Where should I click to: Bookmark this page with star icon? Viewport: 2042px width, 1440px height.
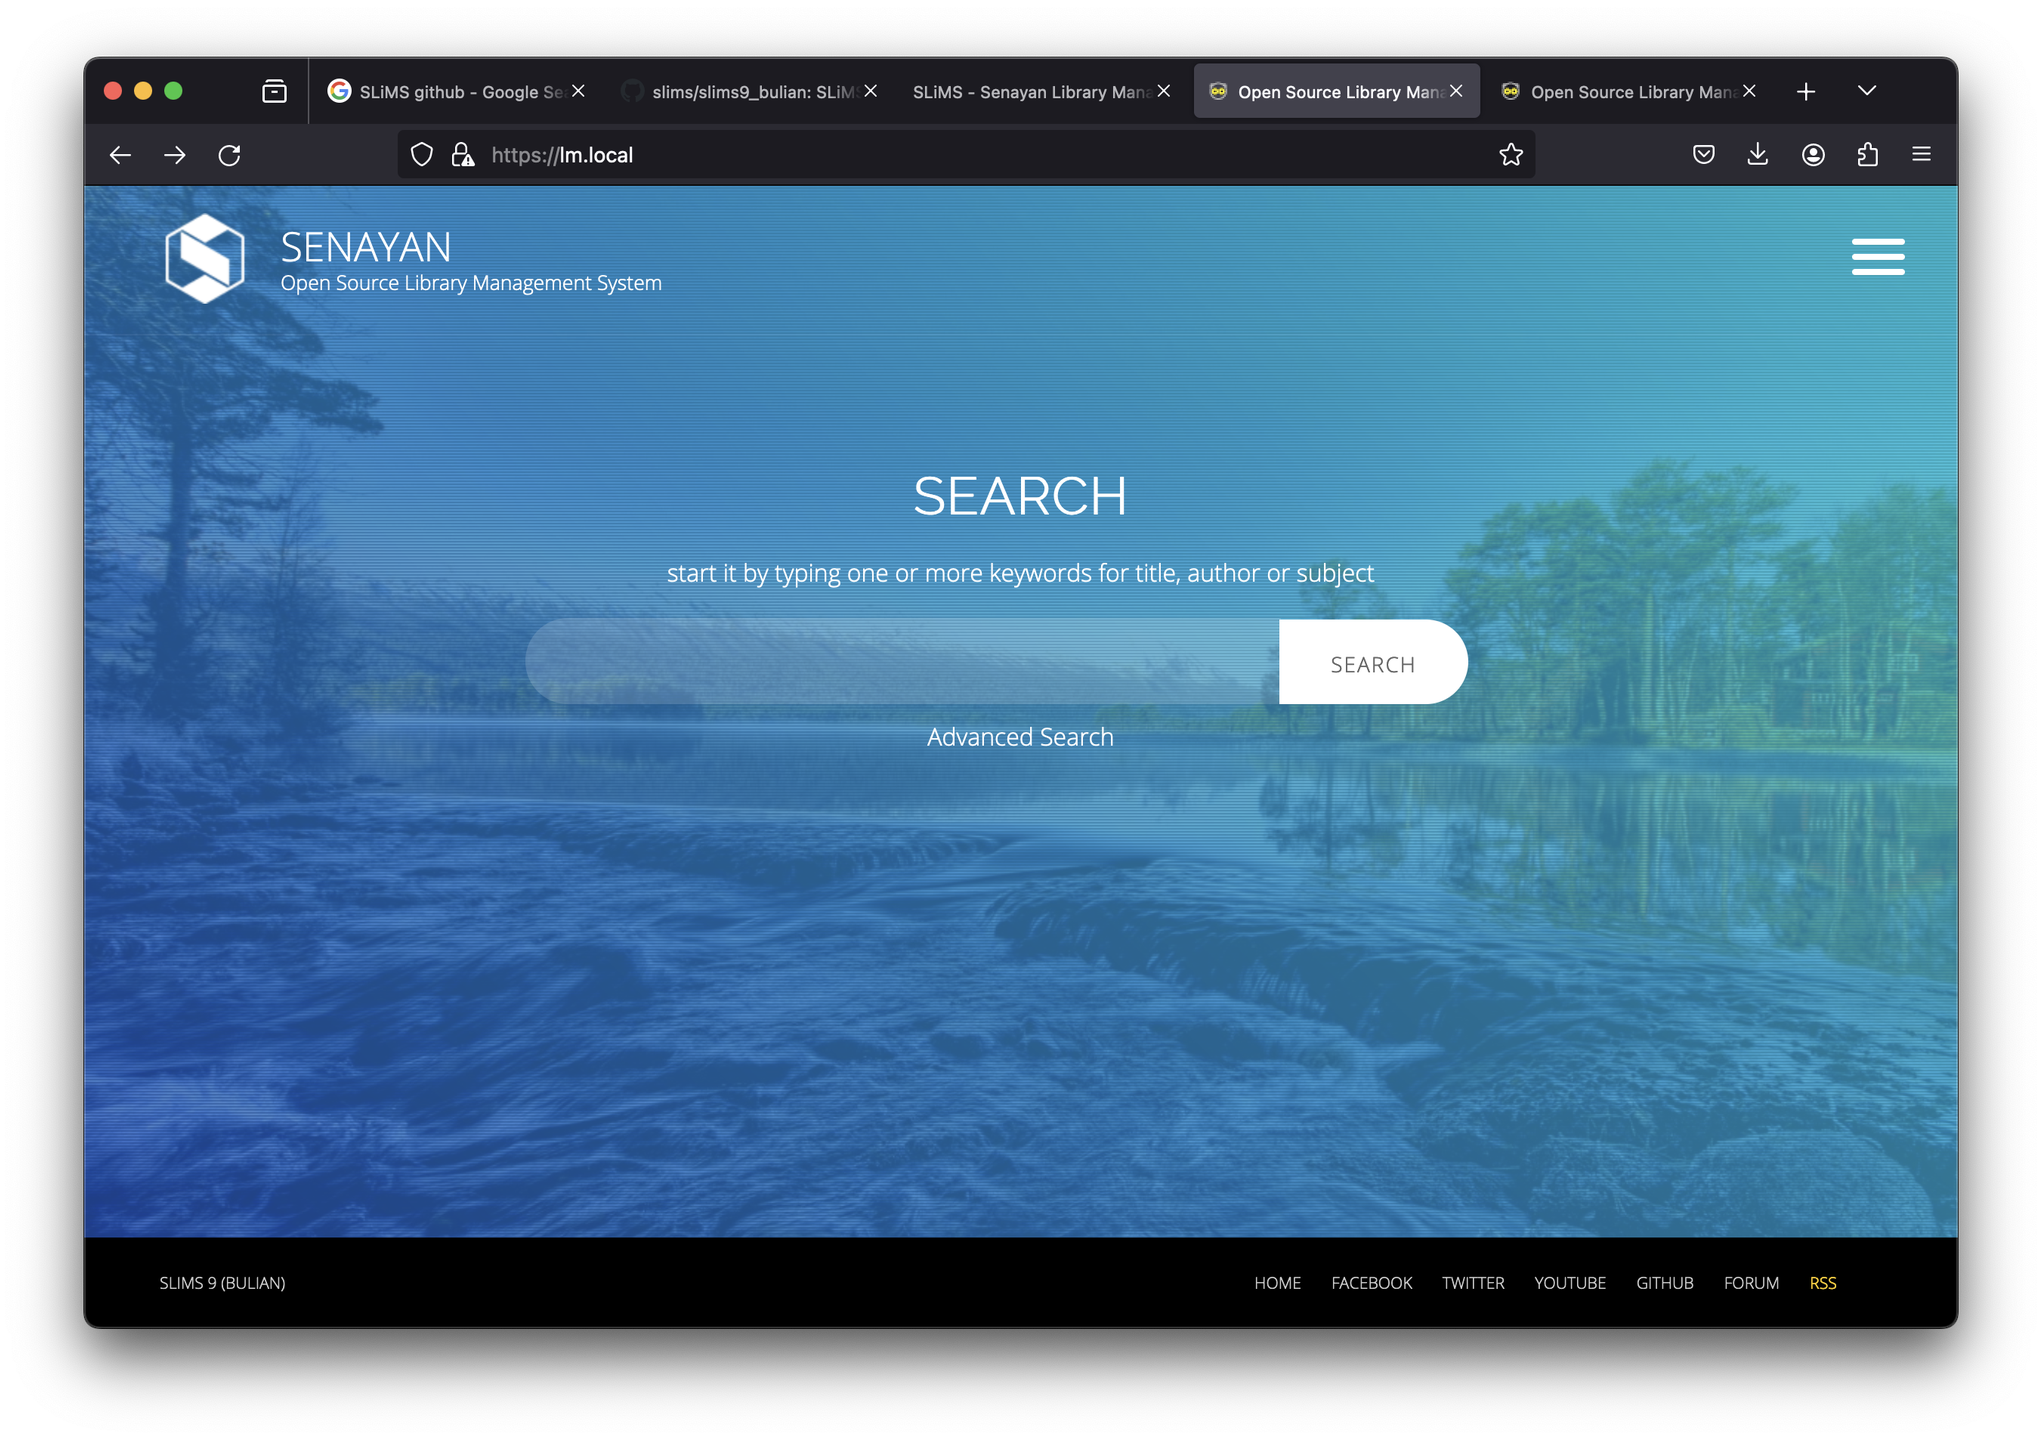tap(1510, 155)
